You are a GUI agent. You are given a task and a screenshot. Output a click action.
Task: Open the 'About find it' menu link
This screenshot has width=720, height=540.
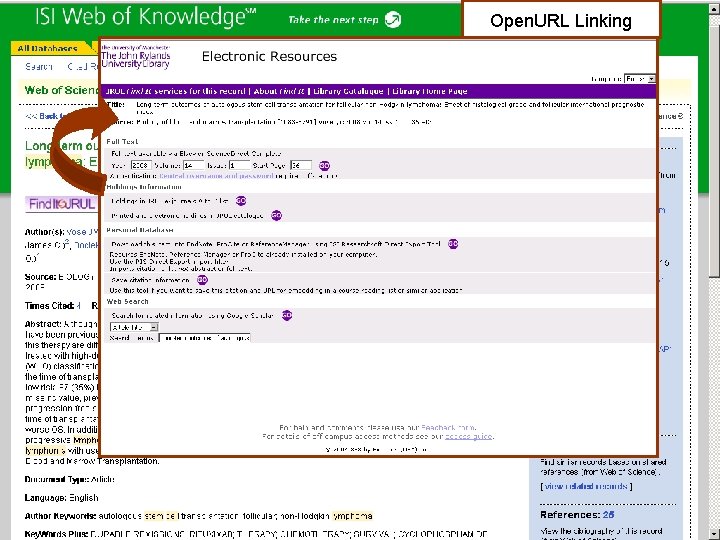pos(279,91)
